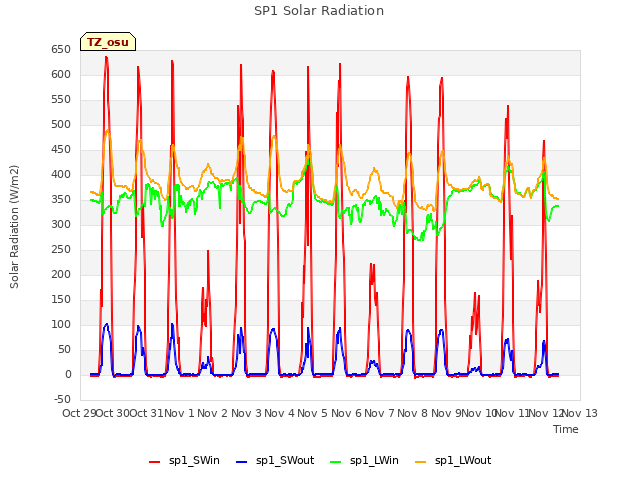
Task: Select the sp1_SWin legend label
Action: [x=194, y=460]
